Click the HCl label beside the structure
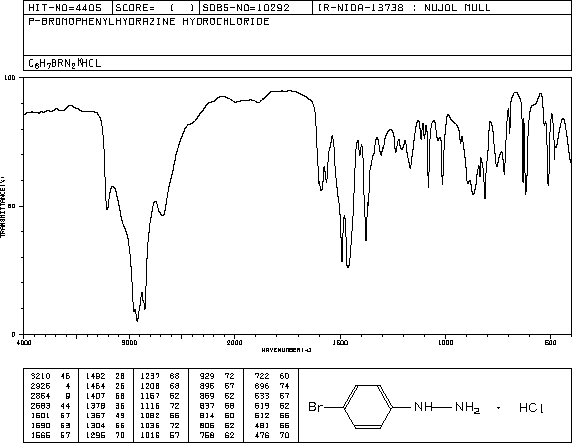The height and width of the screenshot is (443, 572). pos(531,407)
